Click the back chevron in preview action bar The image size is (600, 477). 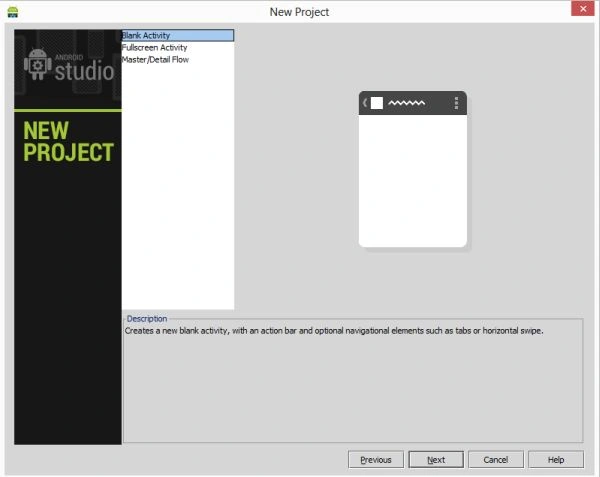point(365,103)
